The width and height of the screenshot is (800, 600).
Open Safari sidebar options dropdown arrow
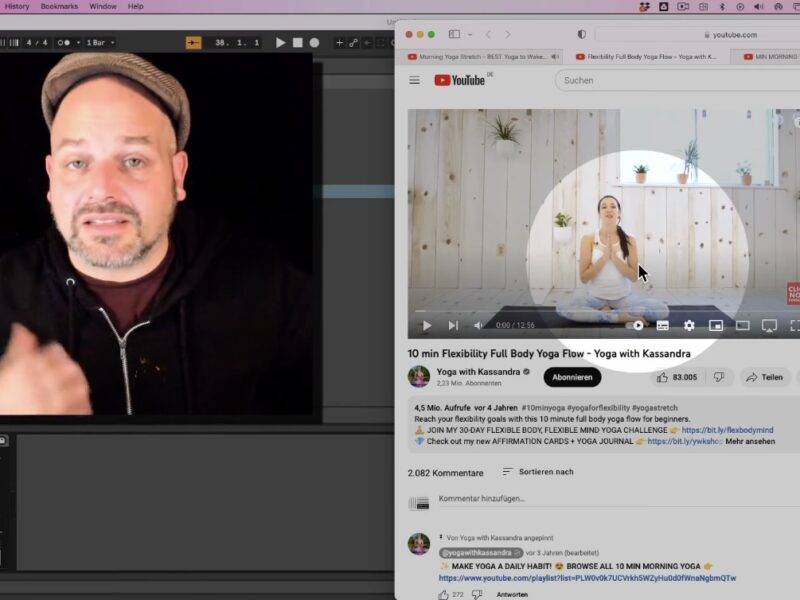pyautogui.click(x=468, y=34)
